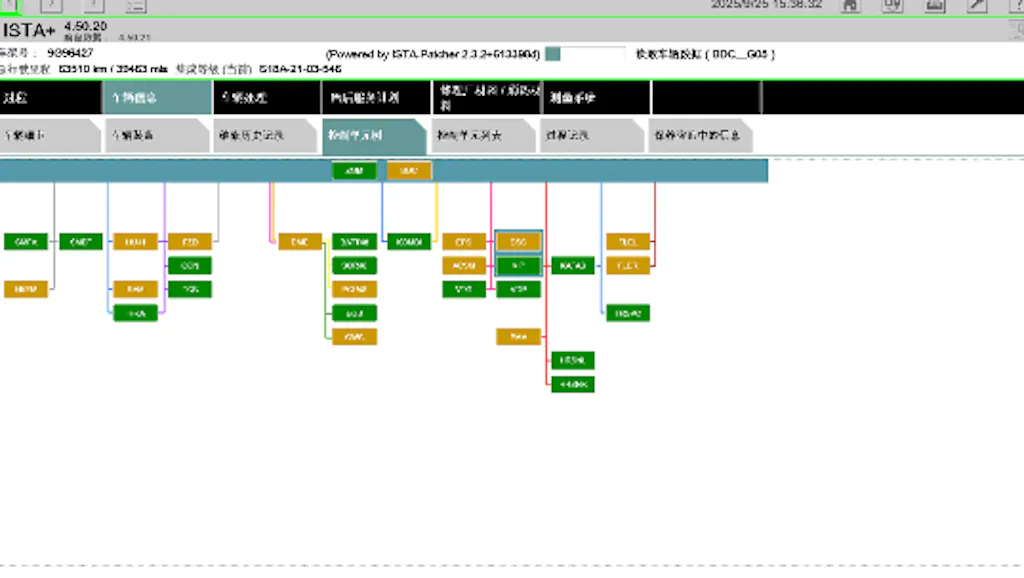
Task: Click the home icon in top toolbar
Action: (x=849, y=5)
